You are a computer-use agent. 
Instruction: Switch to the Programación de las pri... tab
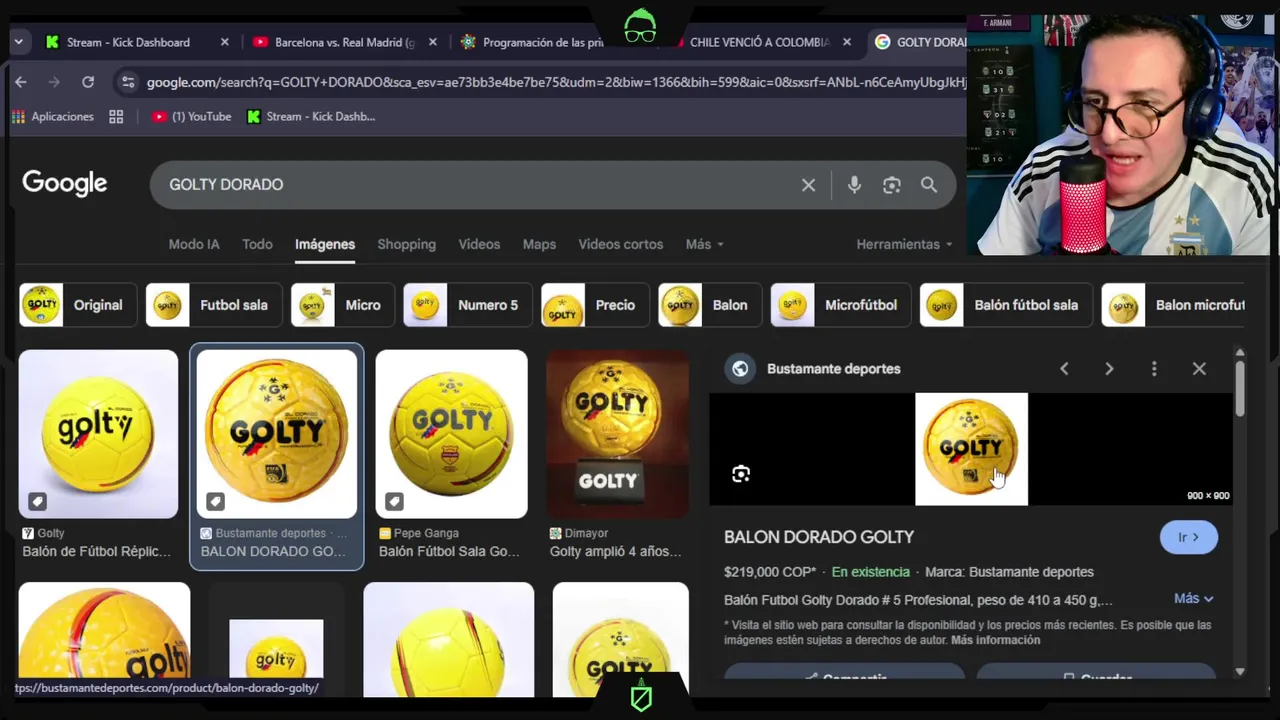[x=542, y=42]
